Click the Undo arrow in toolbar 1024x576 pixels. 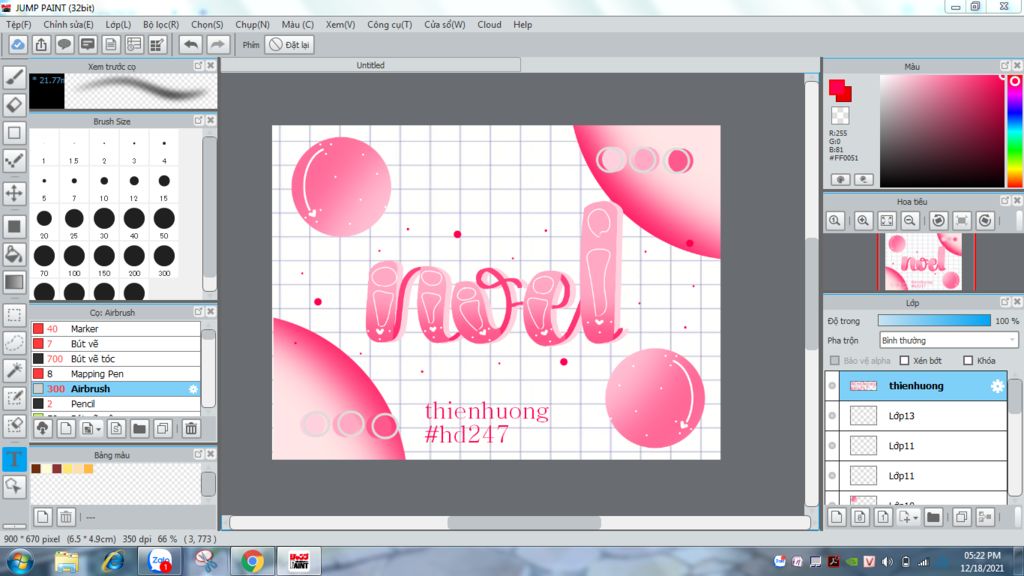(x=191, y=44)
